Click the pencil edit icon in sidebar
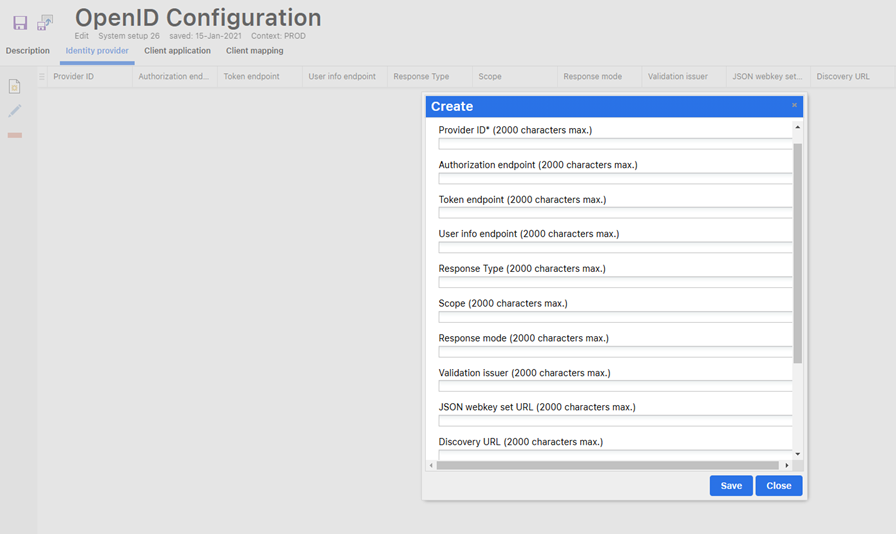Image resolution: width=896 pixels, height=534 pixels. tap(15, 111)
